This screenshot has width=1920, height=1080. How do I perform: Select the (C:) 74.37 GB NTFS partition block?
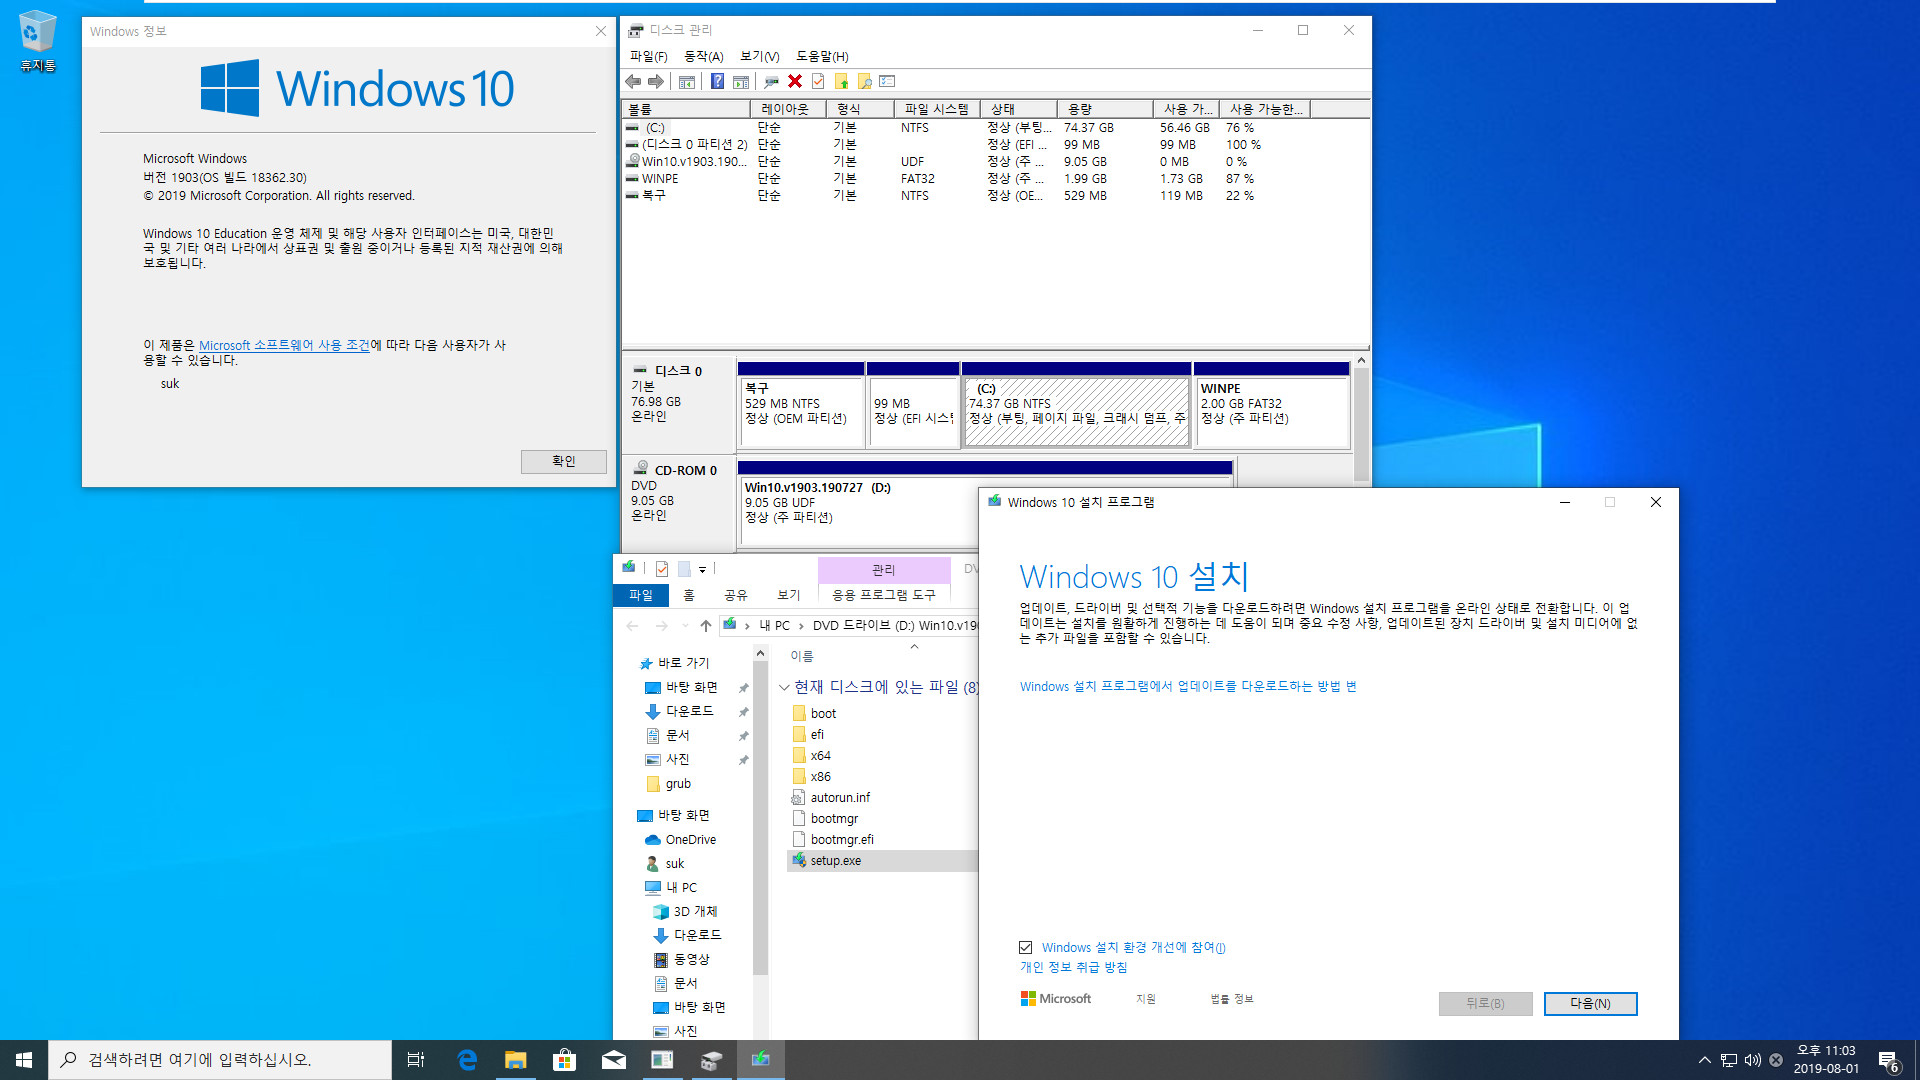coord(1076,404)
